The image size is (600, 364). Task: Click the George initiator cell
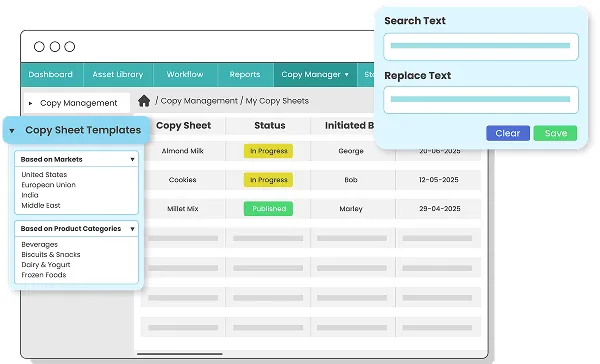tap(351, 151)
